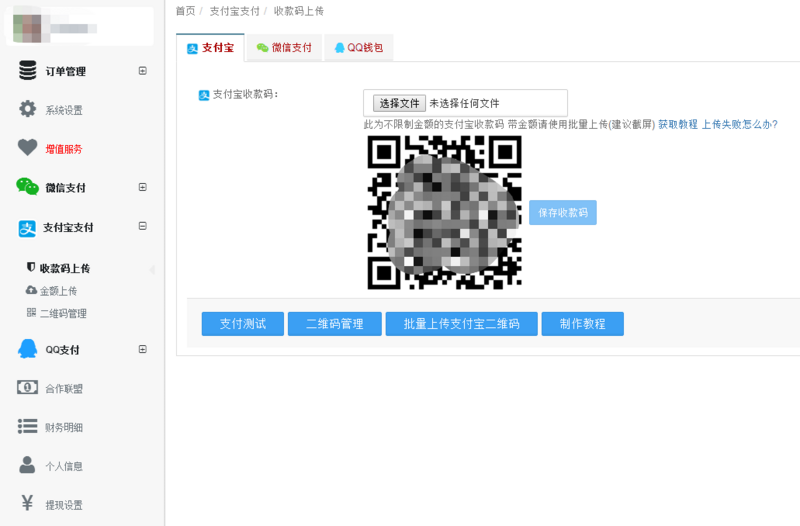The width and height of the screenshot is (800, 526).
Task: Click the banknote icon for 合作联盟
Action: pyautogui.click(x=28, y=387)
